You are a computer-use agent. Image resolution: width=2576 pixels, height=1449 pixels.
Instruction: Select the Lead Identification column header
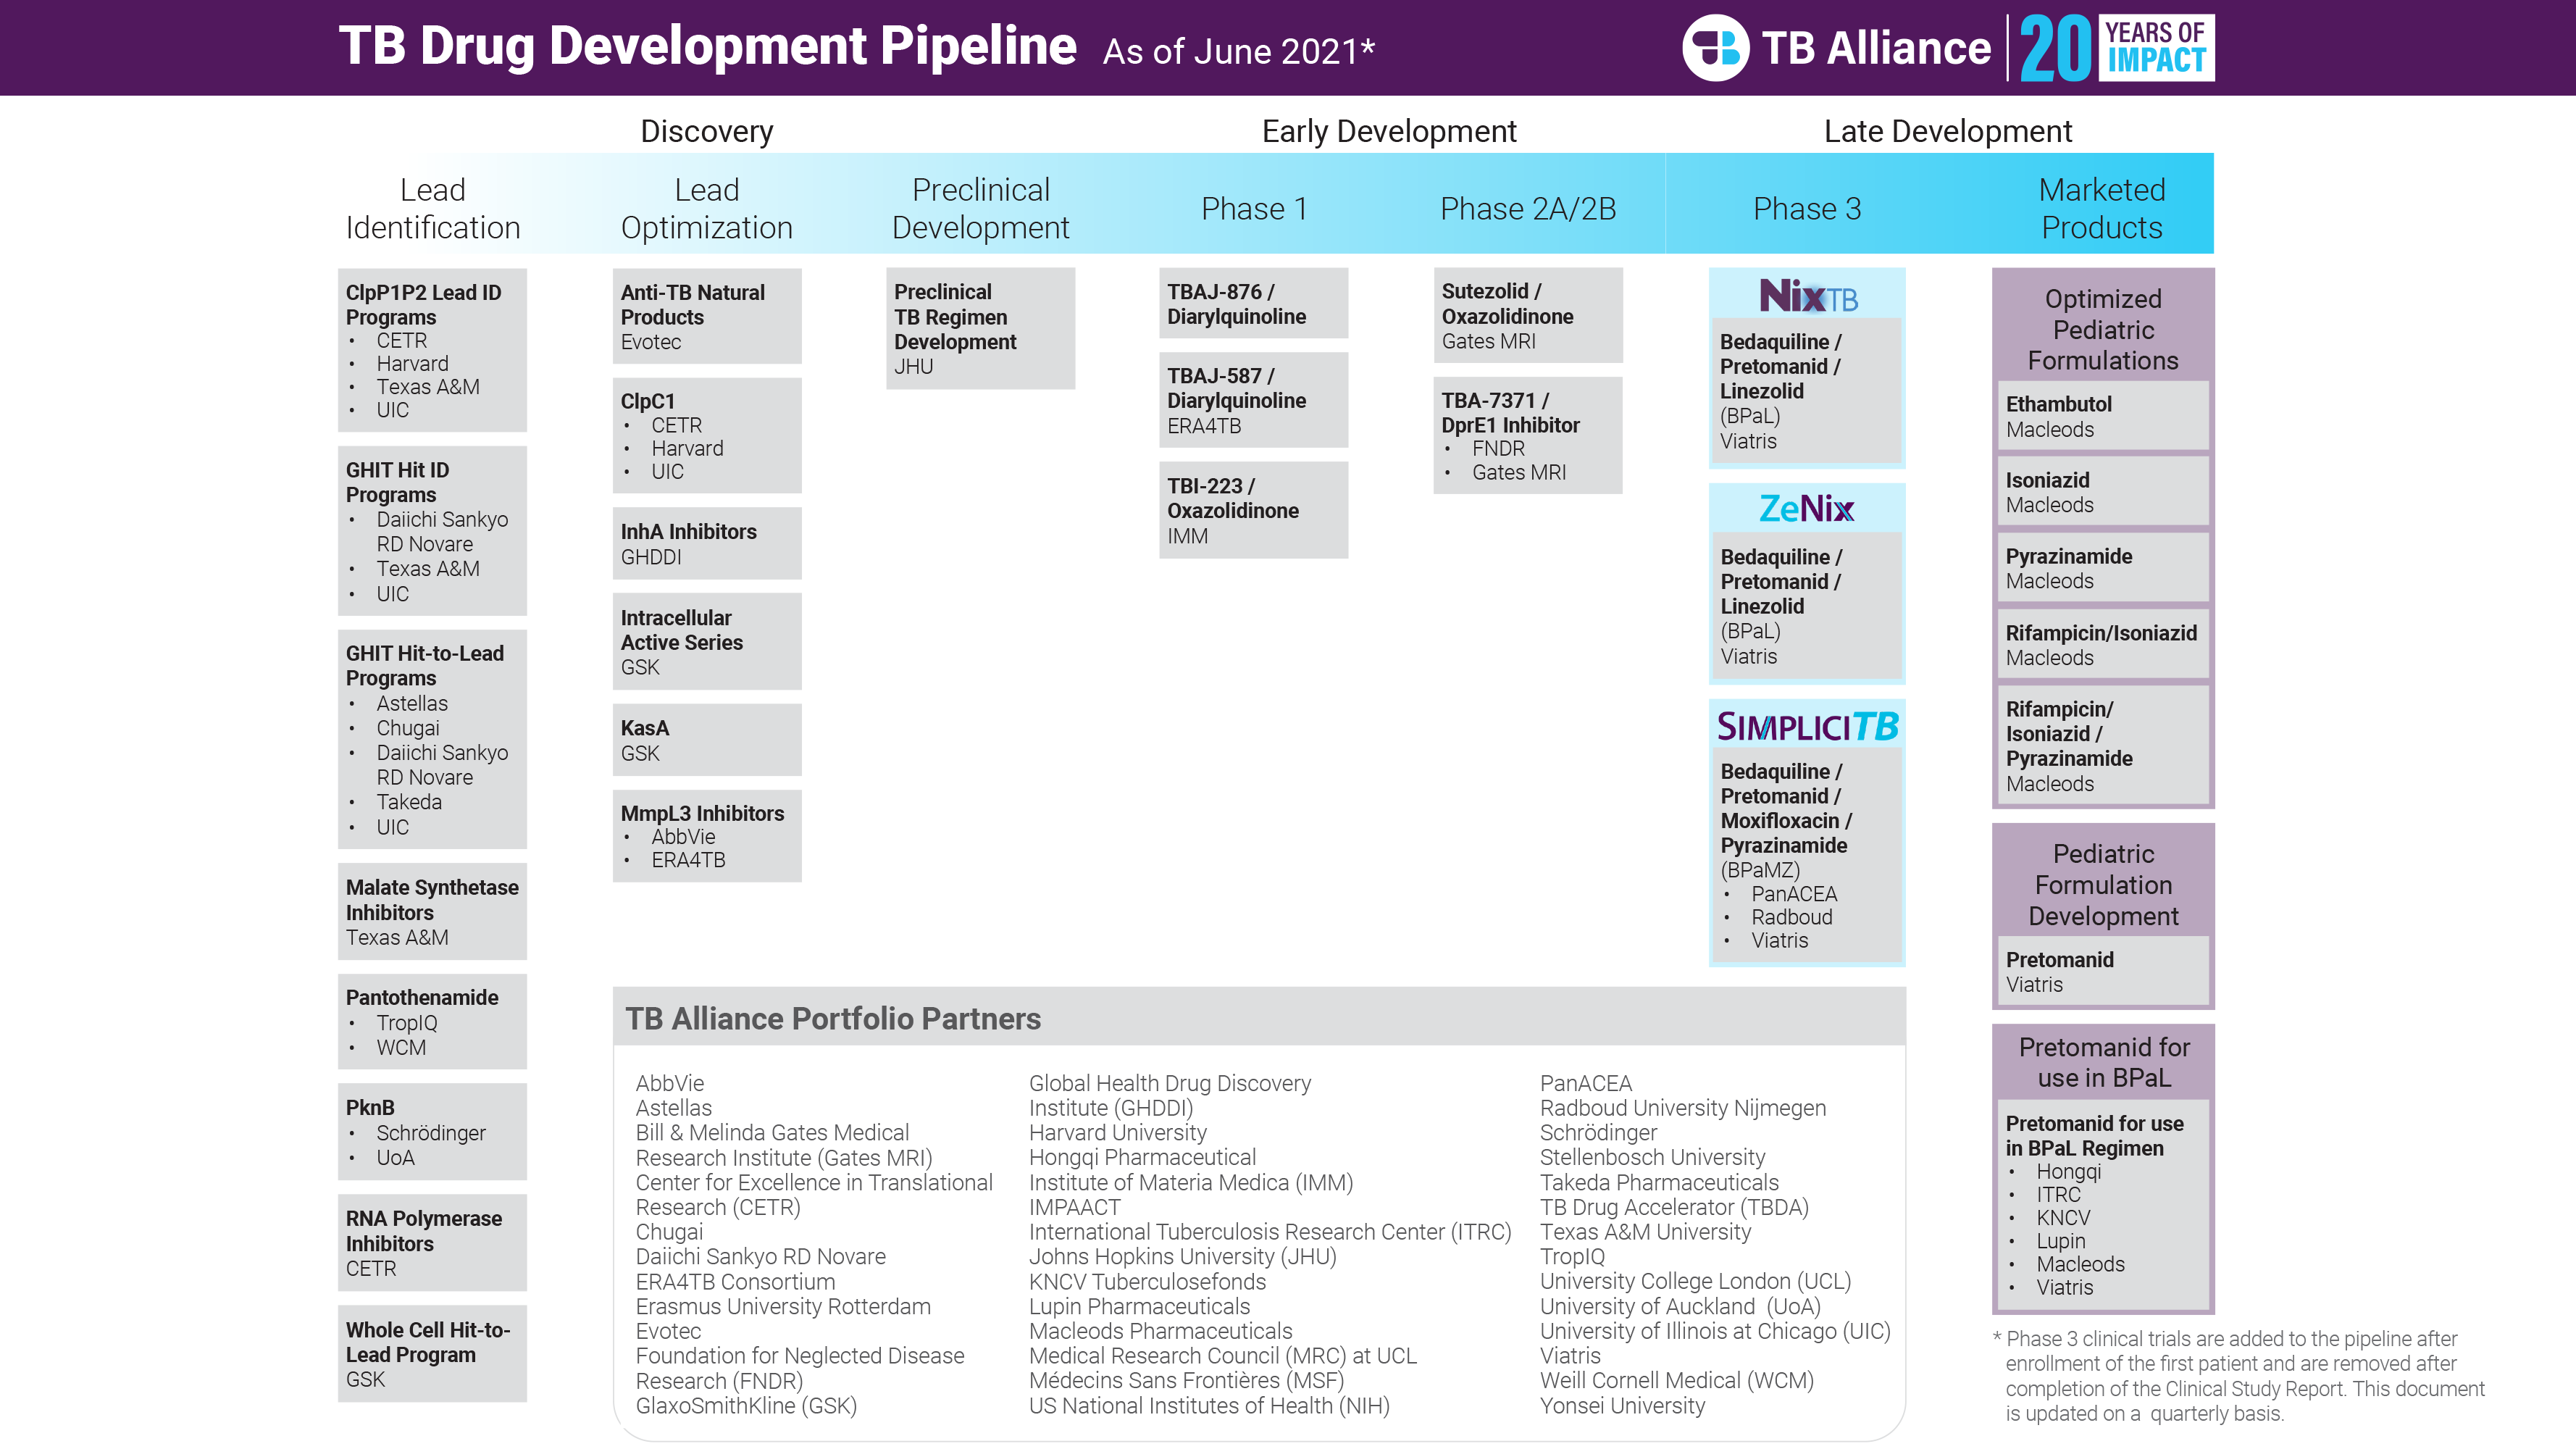(433, 208)
